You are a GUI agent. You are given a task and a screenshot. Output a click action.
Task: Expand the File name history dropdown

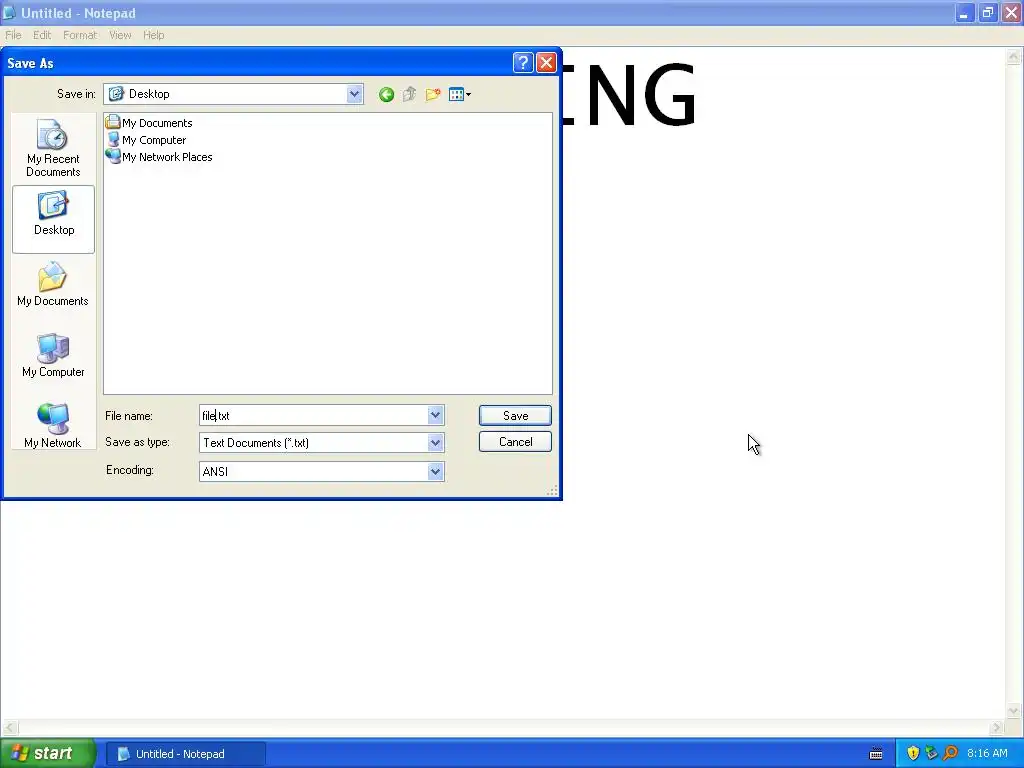click(x=436, y=415)
